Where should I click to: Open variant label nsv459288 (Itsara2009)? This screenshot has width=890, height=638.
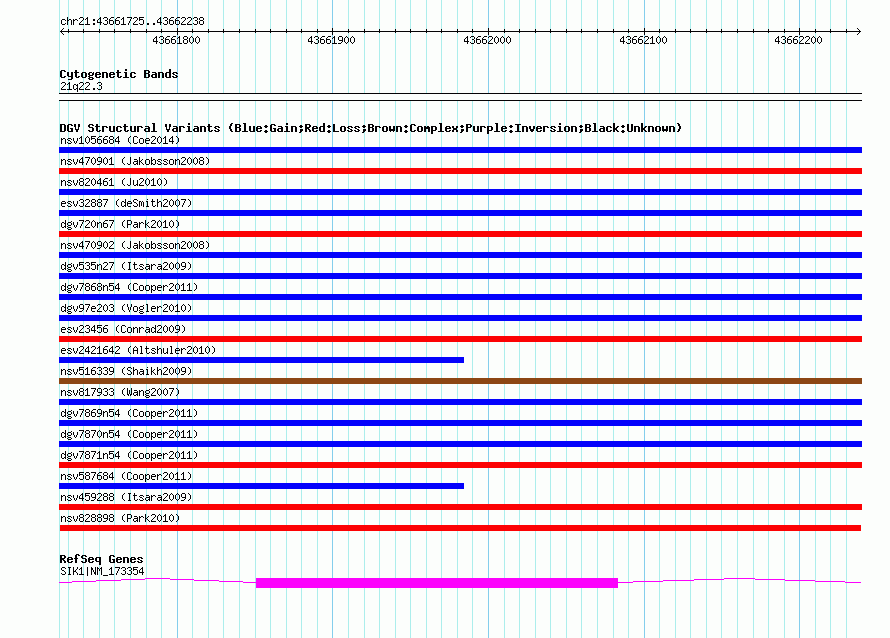(126, 497)
